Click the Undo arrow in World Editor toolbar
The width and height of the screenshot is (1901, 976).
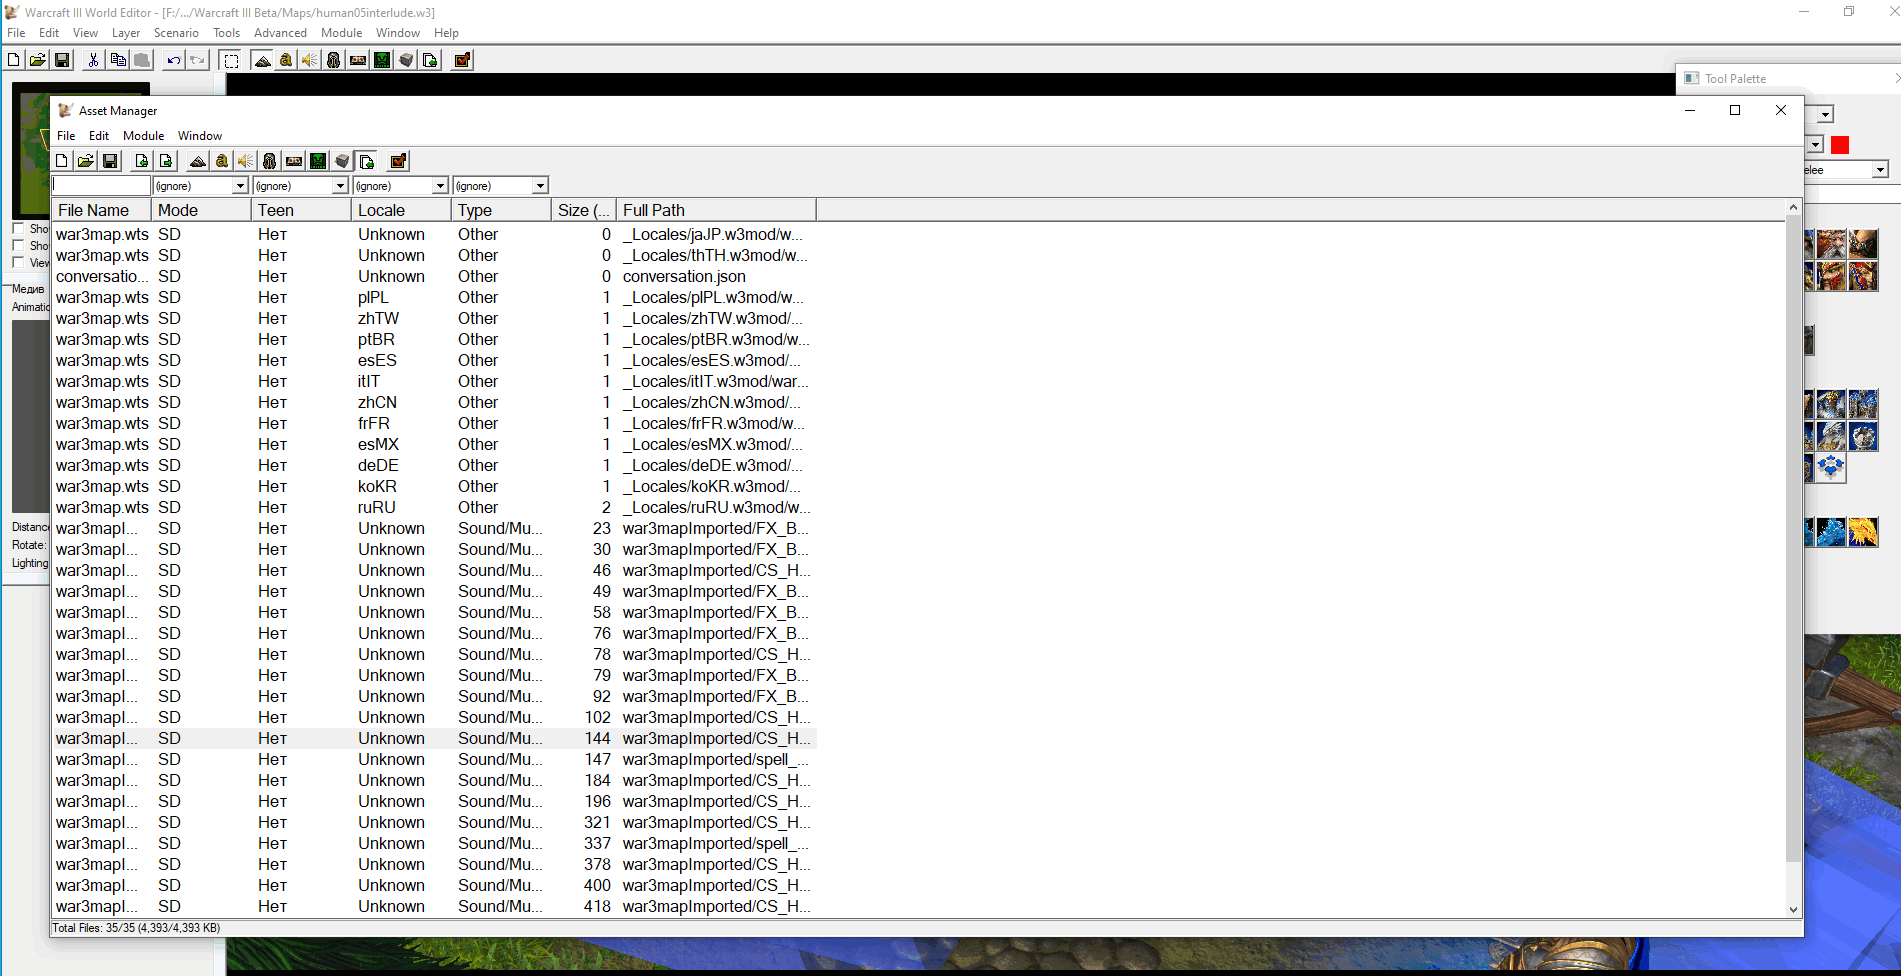(x=174, y=60)
